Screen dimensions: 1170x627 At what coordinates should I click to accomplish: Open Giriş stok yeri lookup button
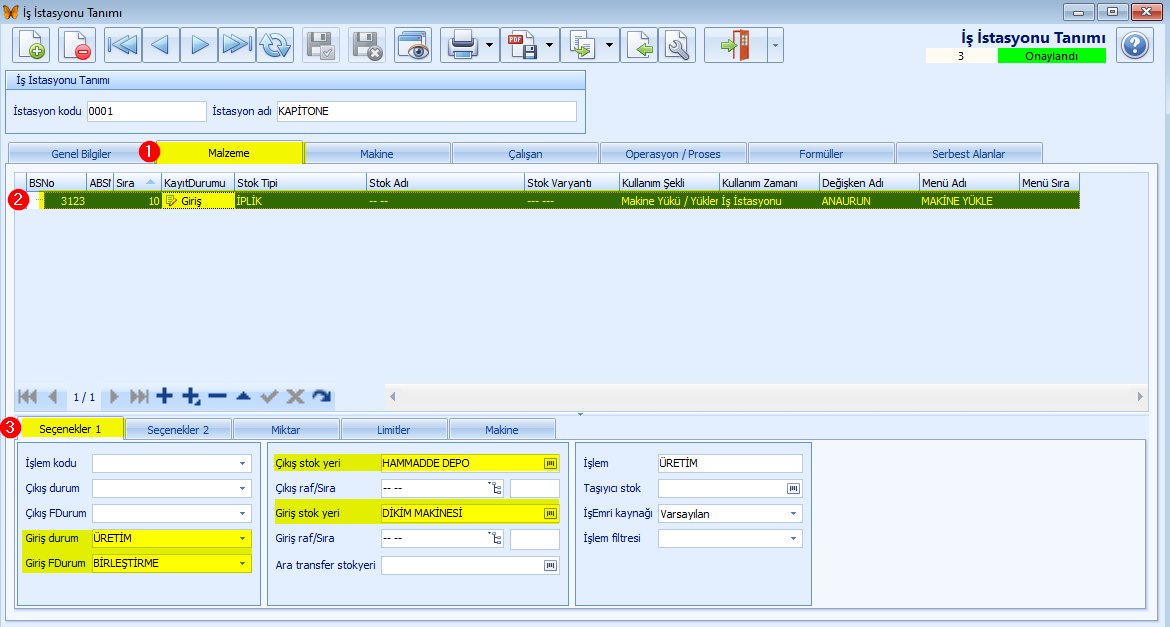point(551,514)
